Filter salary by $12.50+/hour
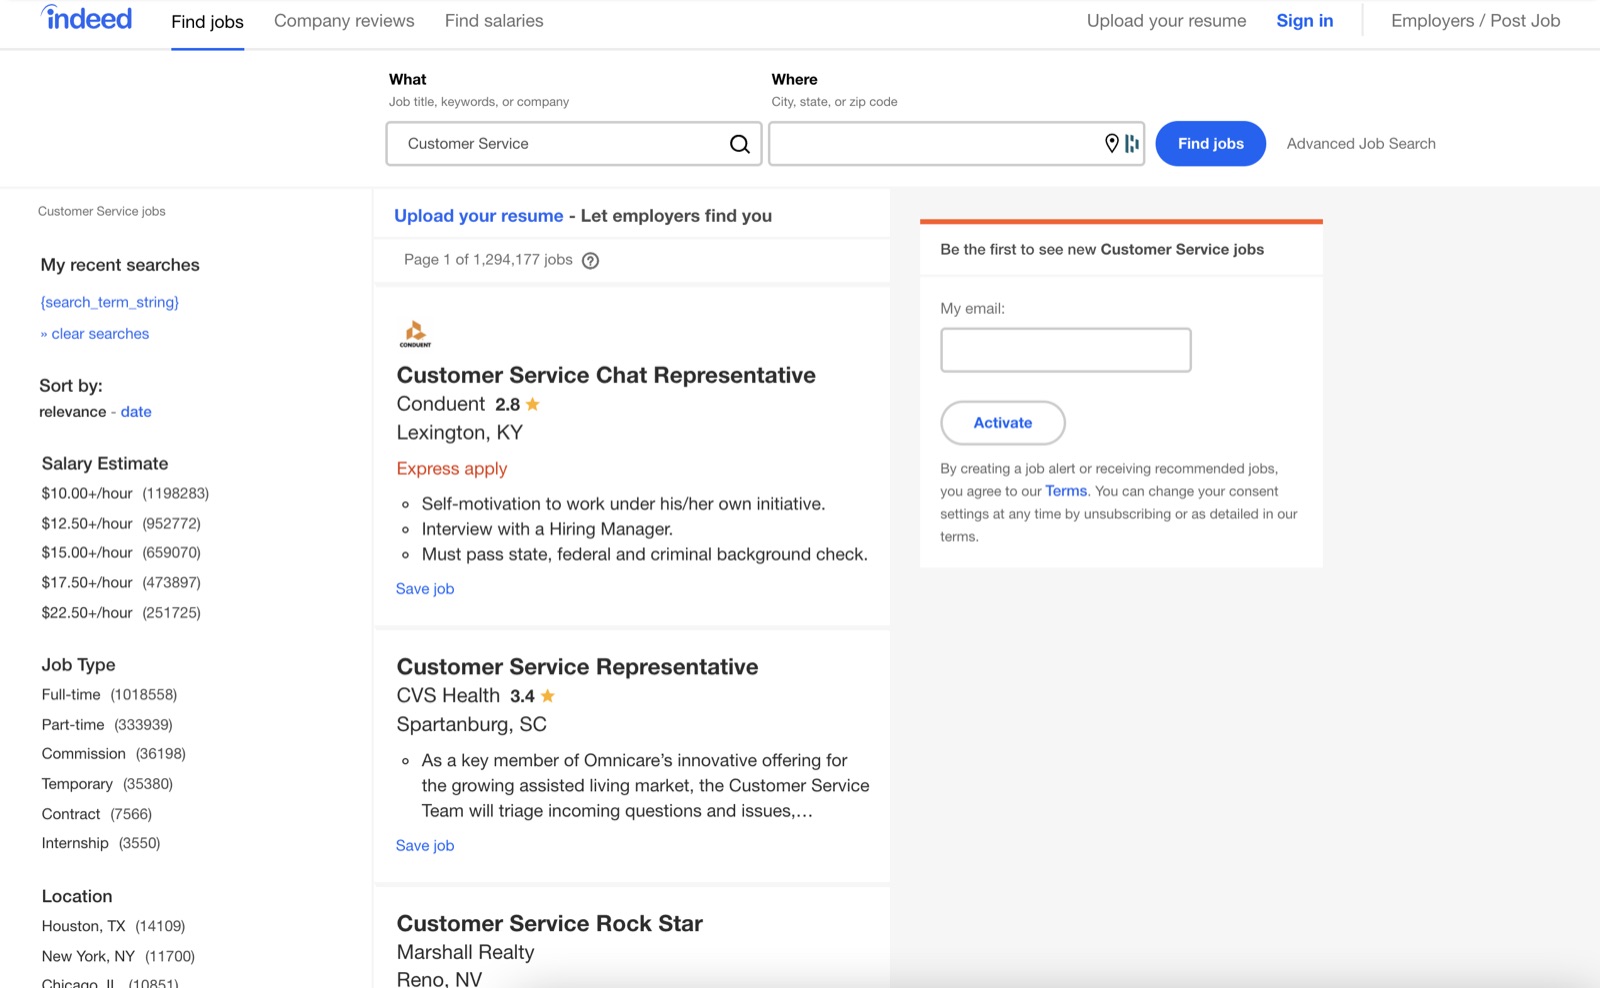 click(x=121, y=524)
